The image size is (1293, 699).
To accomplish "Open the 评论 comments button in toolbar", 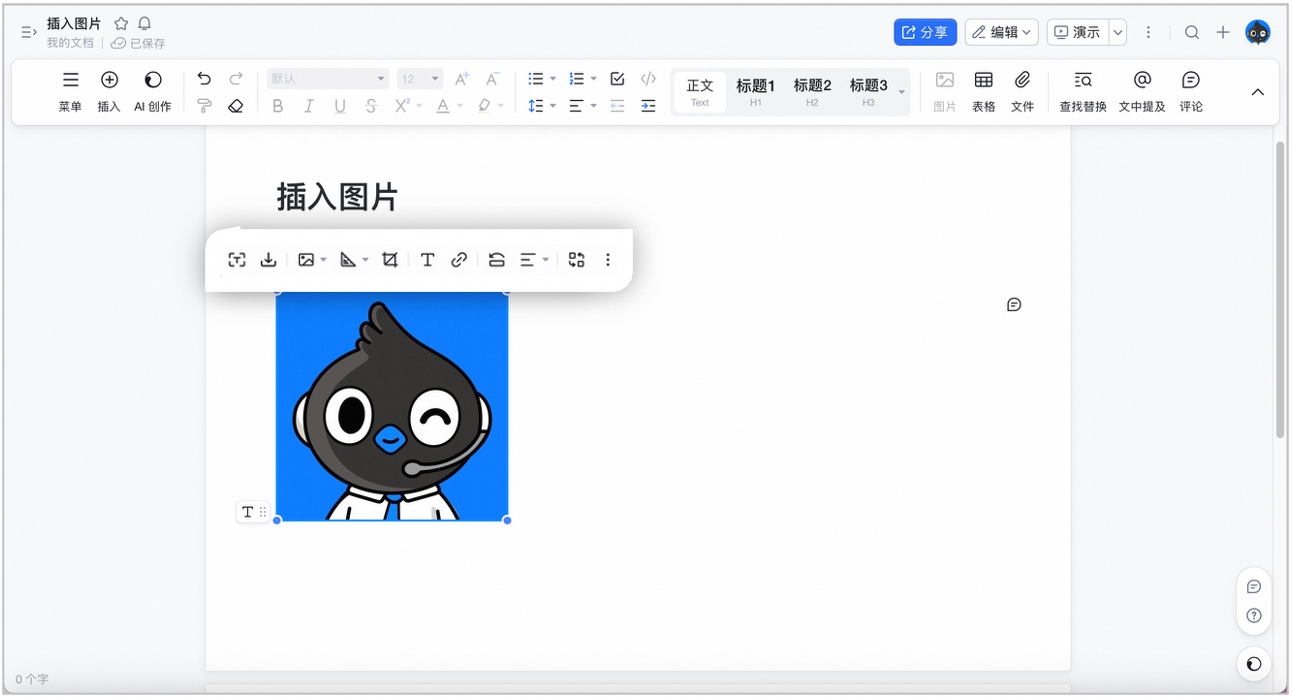I will 1191,91.
